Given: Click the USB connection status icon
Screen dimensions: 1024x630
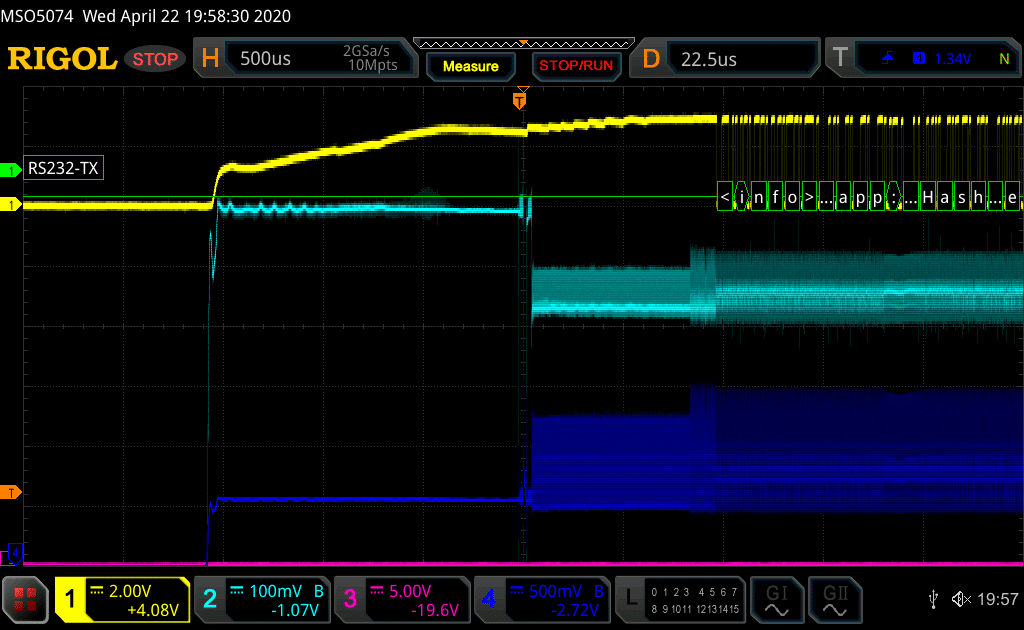Looking at the screenshot, I should pyautogui.click(x=934, y=599).
